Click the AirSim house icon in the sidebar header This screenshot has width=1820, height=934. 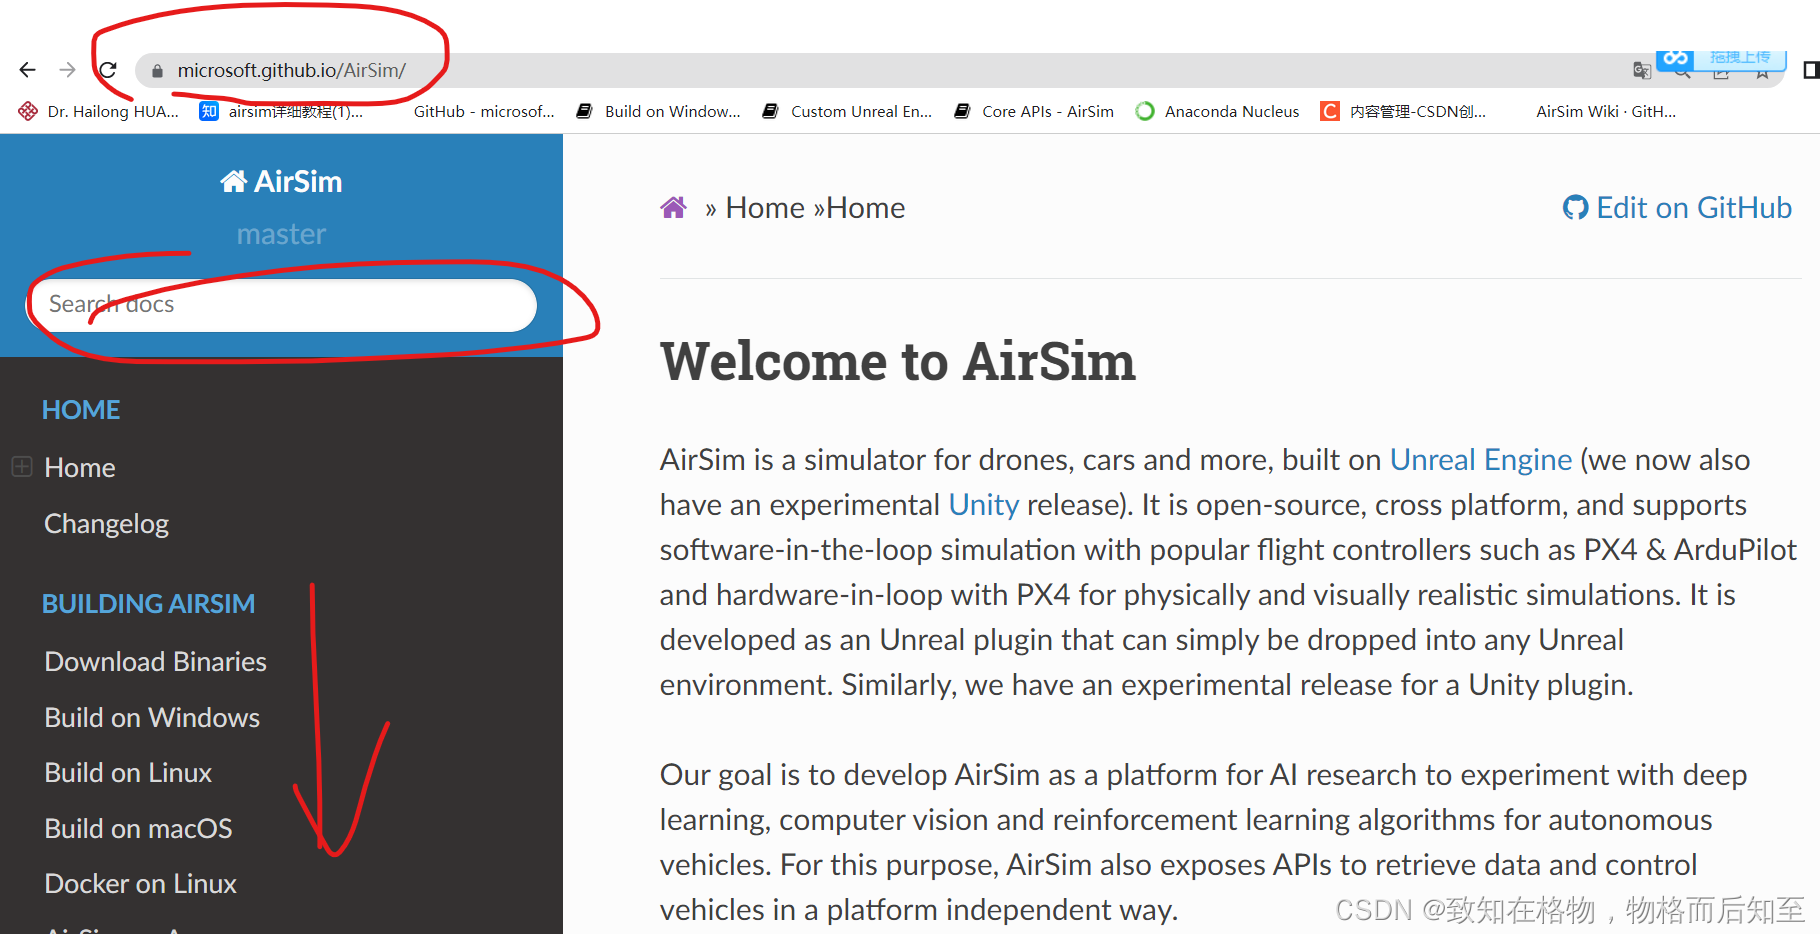tap(233, 180)
